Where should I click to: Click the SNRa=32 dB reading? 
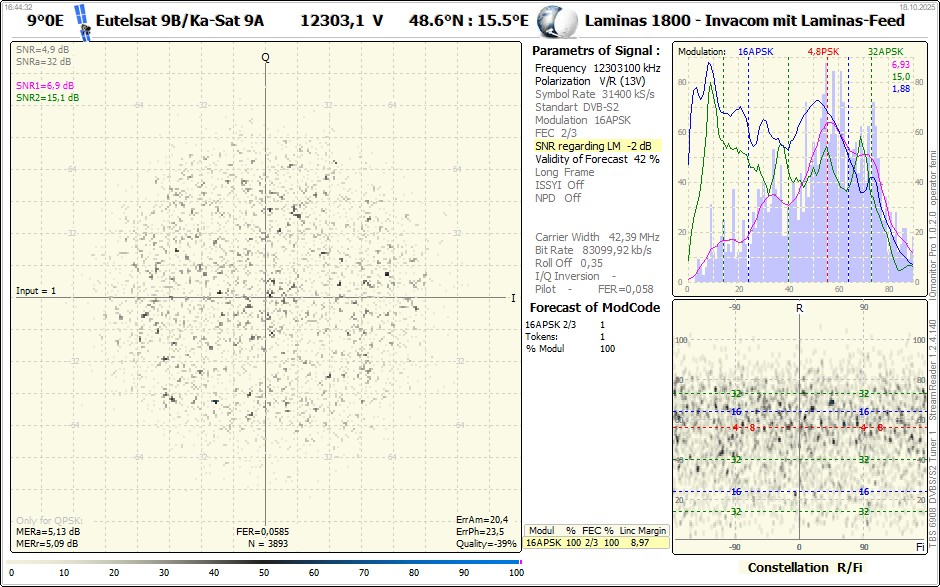44,61
